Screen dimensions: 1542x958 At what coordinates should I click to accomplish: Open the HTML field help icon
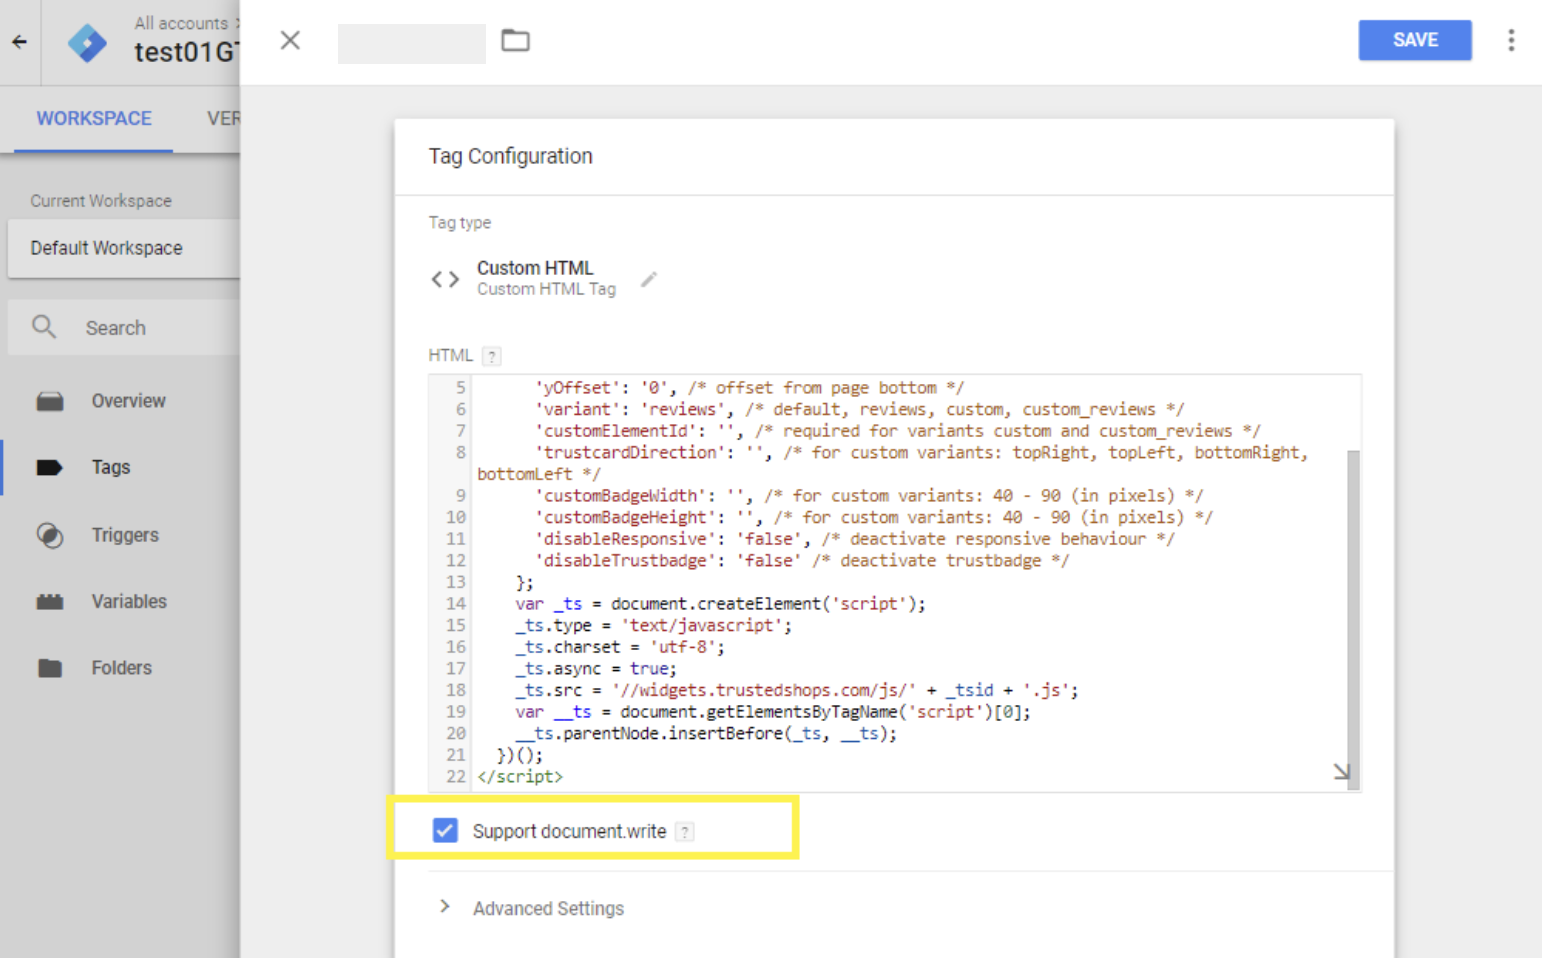click(x=491, y=356)
